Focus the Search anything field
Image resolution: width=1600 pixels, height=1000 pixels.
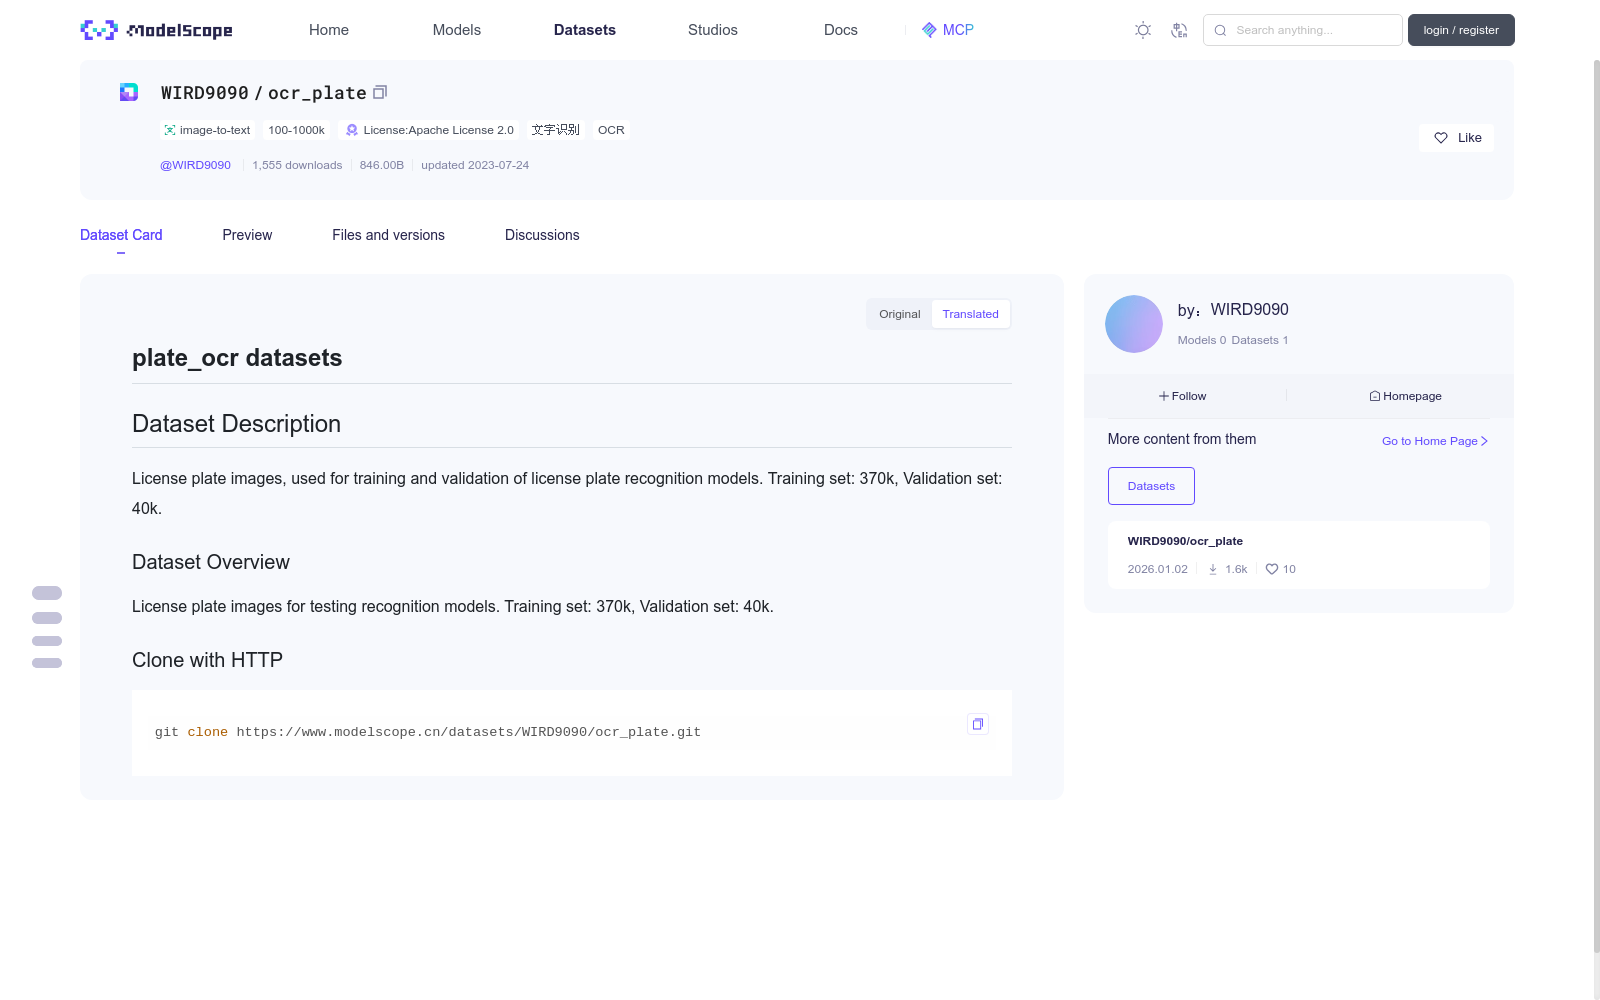pos(1303,30)
